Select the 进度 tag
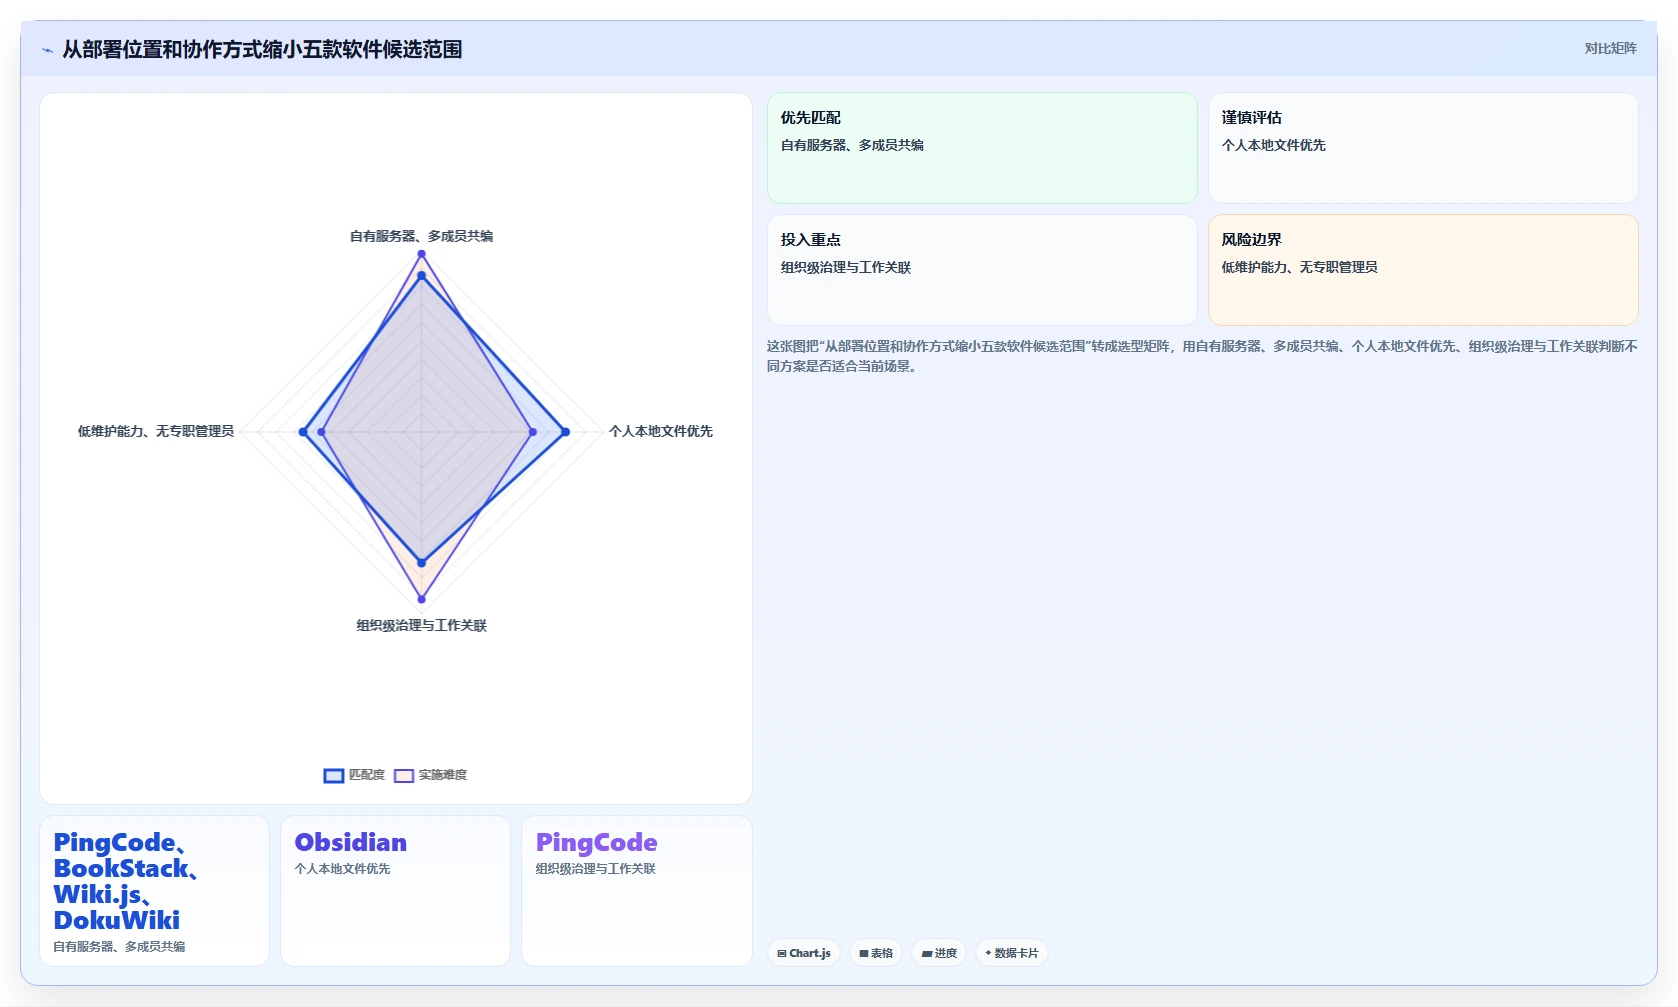Screen dimensions: 1678x1007 939,953
